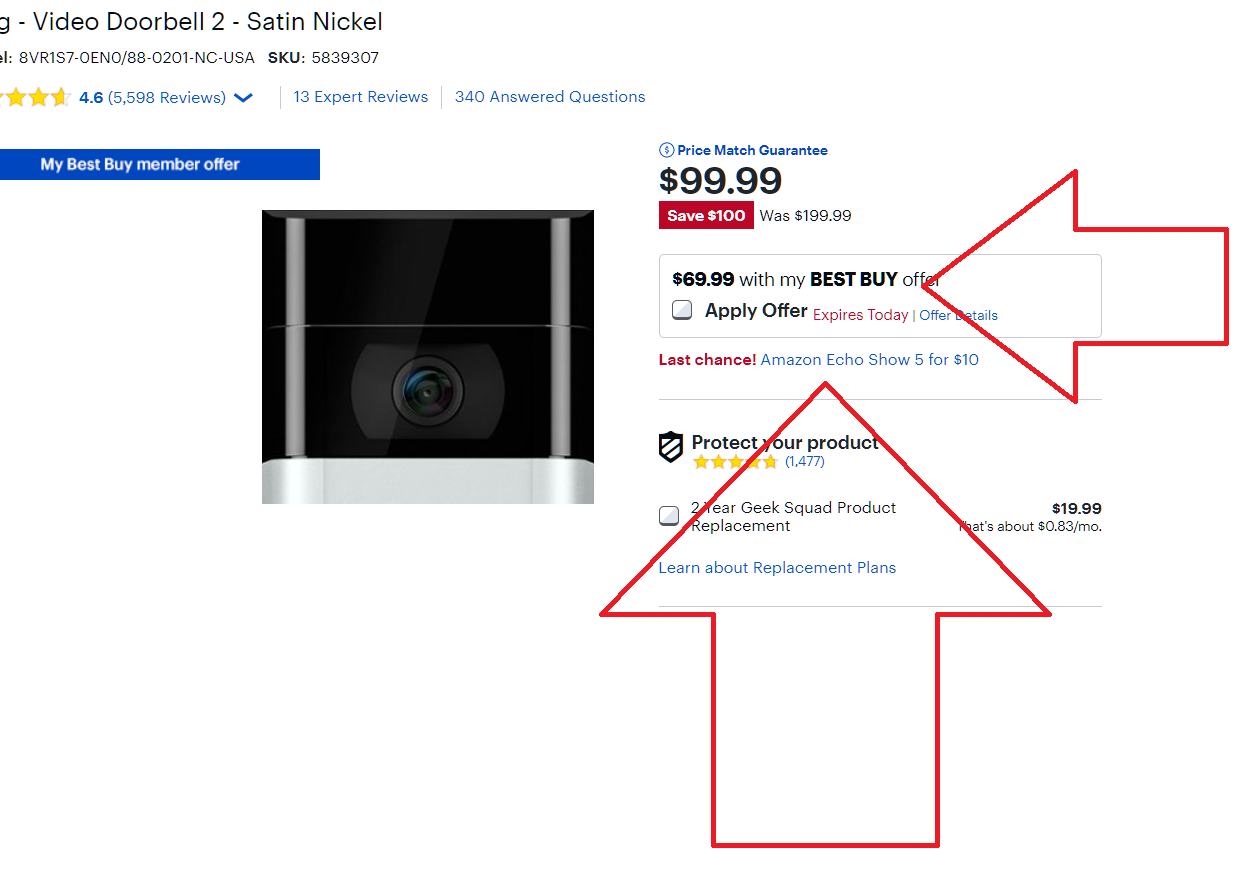Screen dimensions: 1237x873
Task: Click the Price Match Guarantee dollar icon
Action: [x=667, y=151]
